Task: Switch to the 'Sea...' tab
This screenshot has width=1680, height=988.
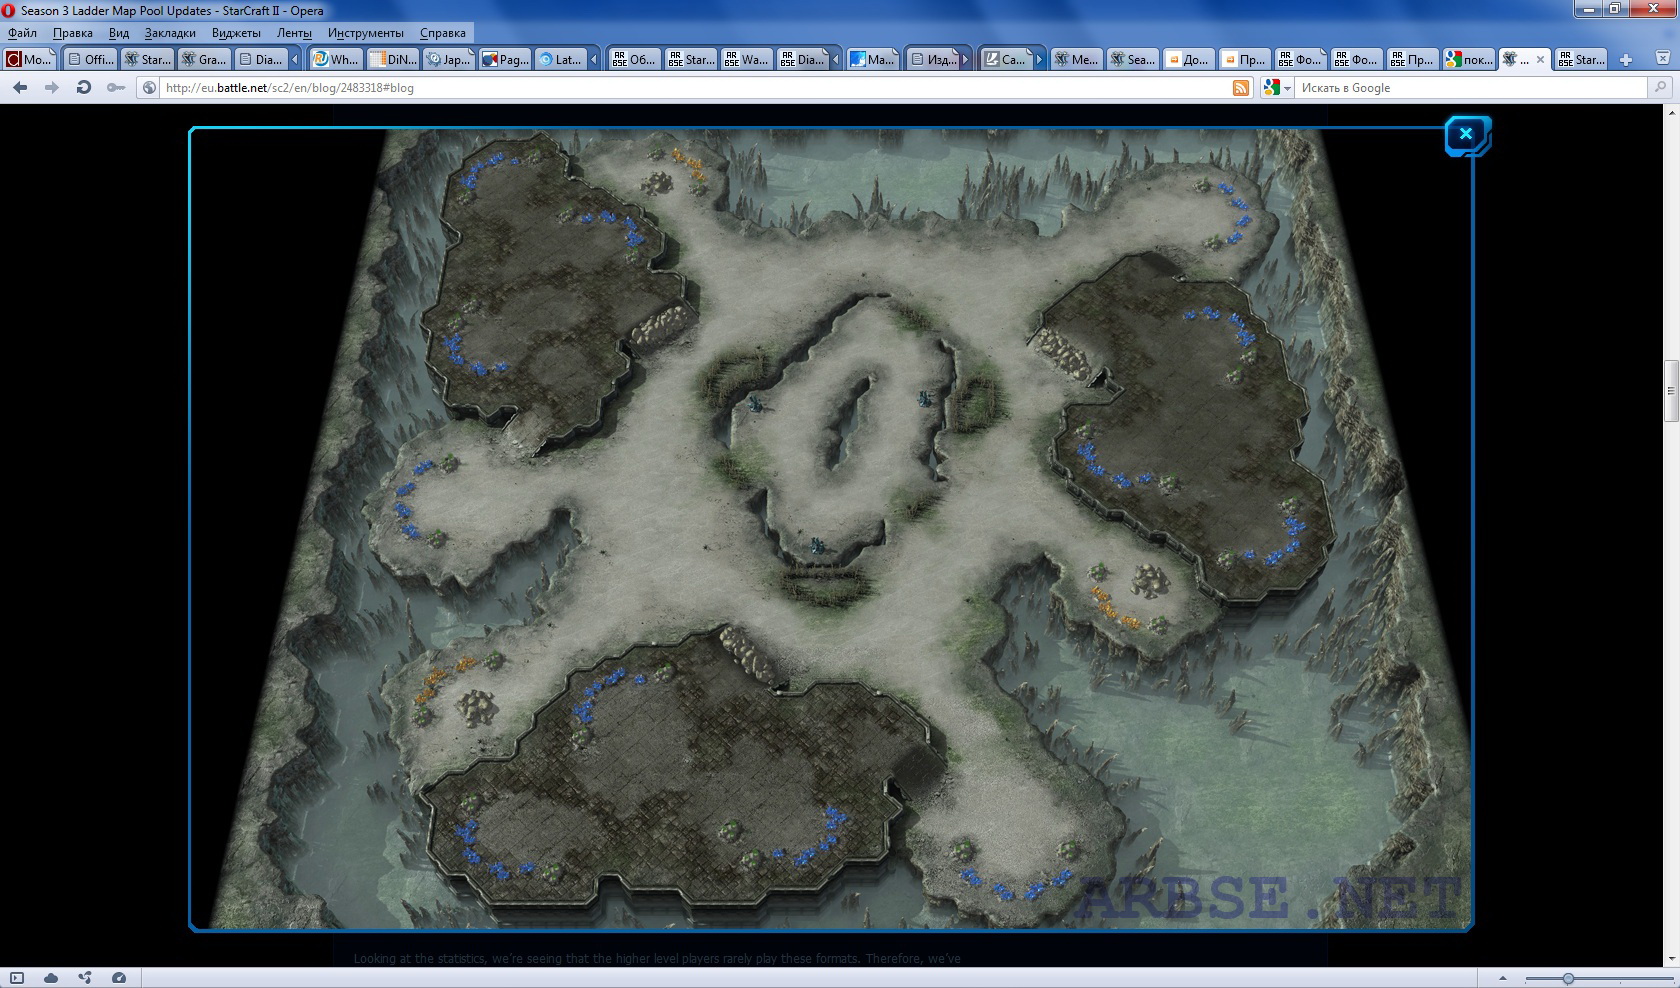Action: [x=1132, y=60]
